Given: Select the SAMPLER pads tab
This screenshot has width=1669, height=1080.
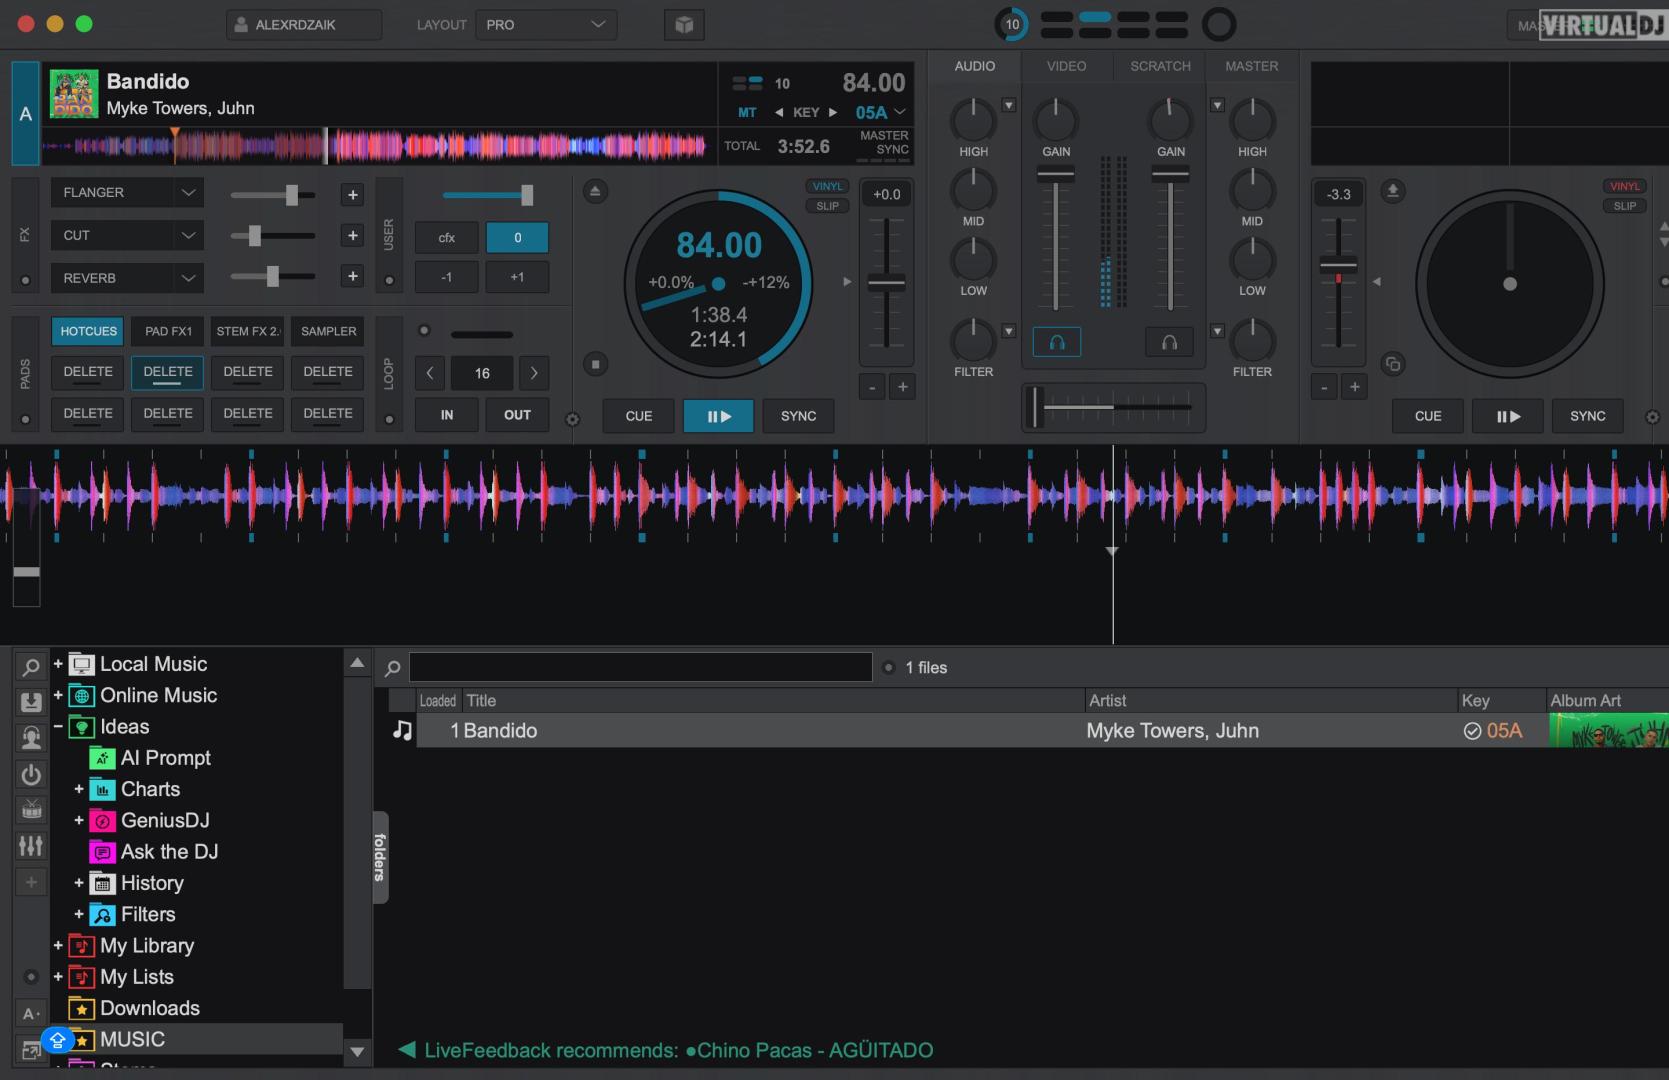Looking at the screenshot, I should coord(328,331).
